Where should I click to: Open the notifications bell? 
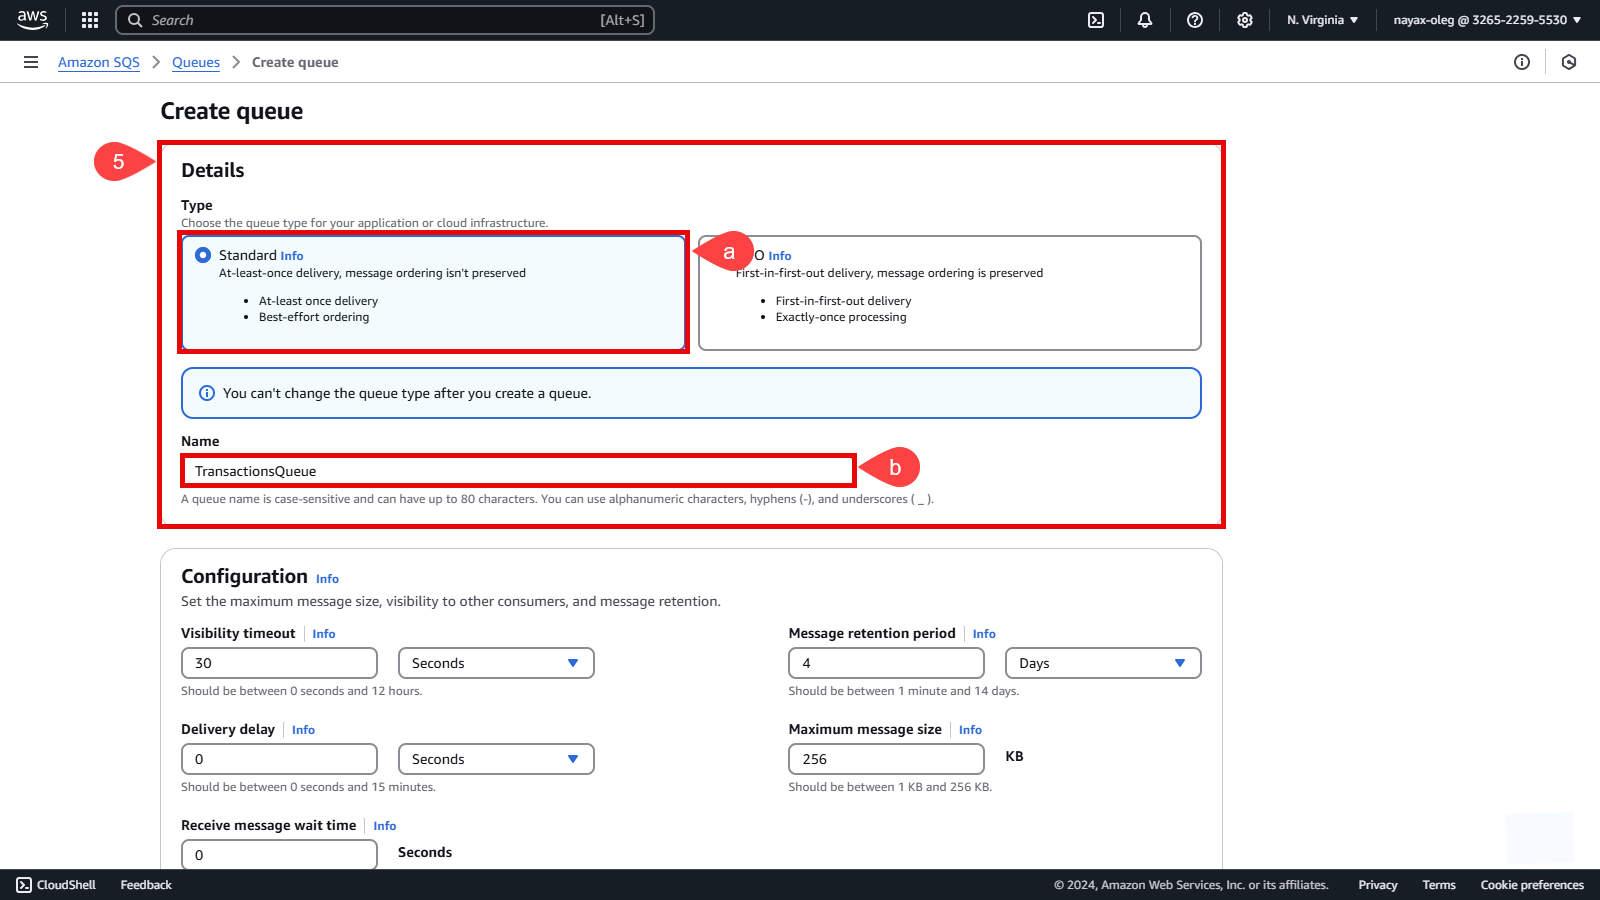point(1145,20)
